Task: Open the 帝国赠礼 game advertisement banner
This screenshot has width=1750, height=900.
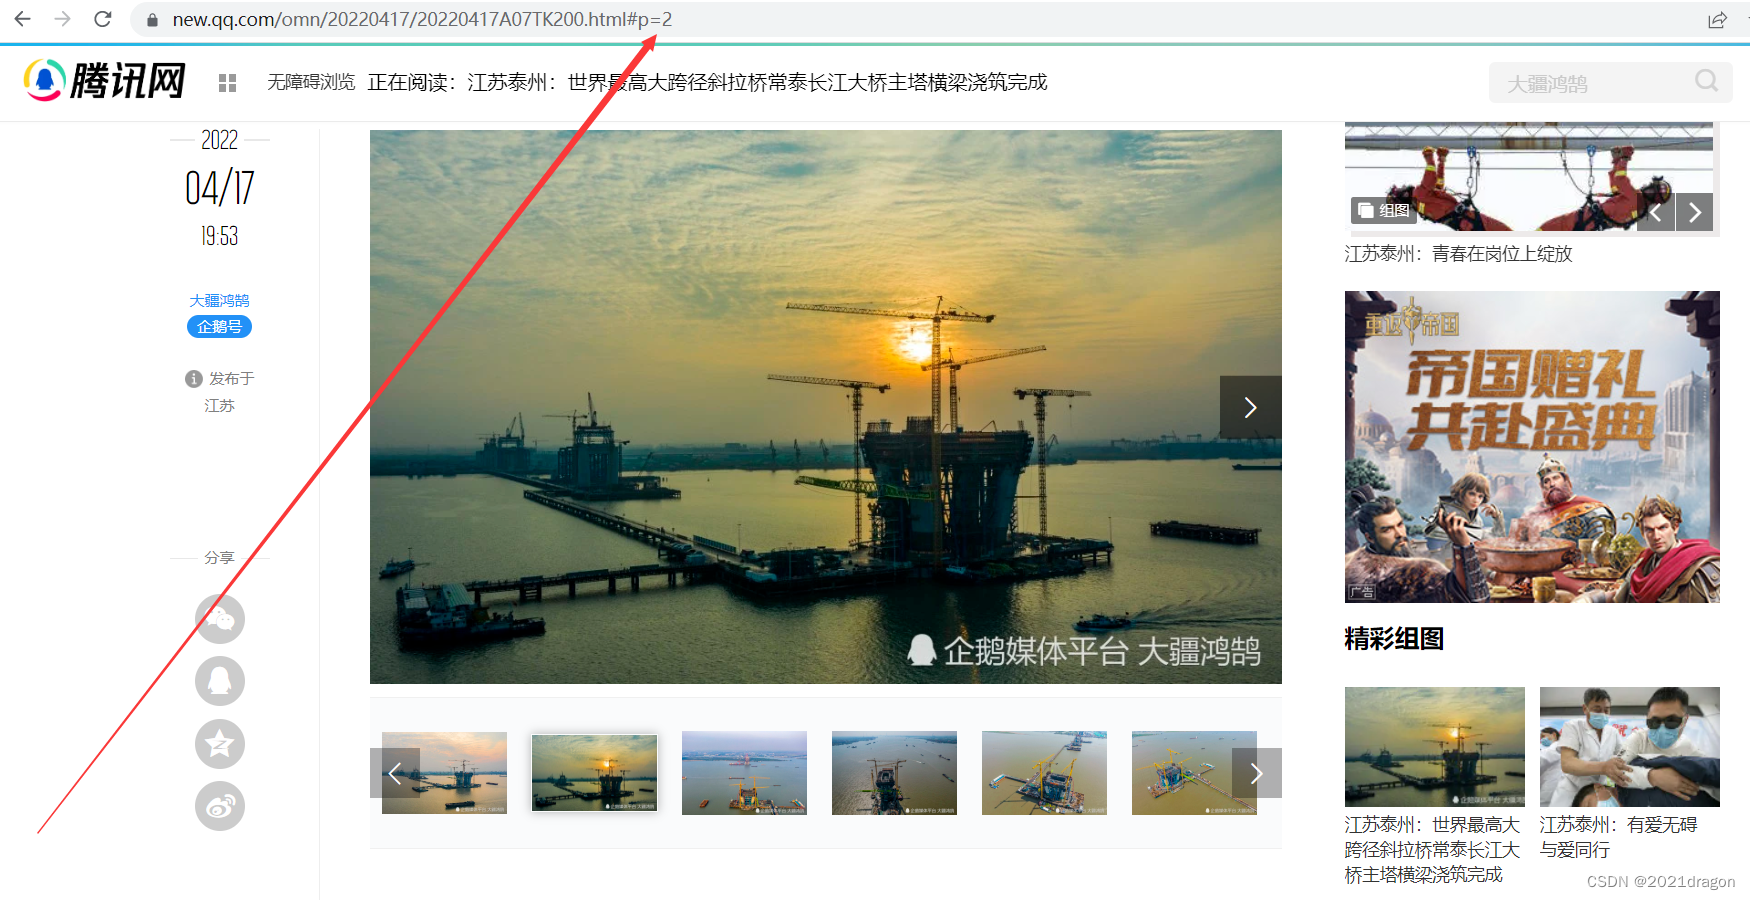Action: pos(1531,446)
